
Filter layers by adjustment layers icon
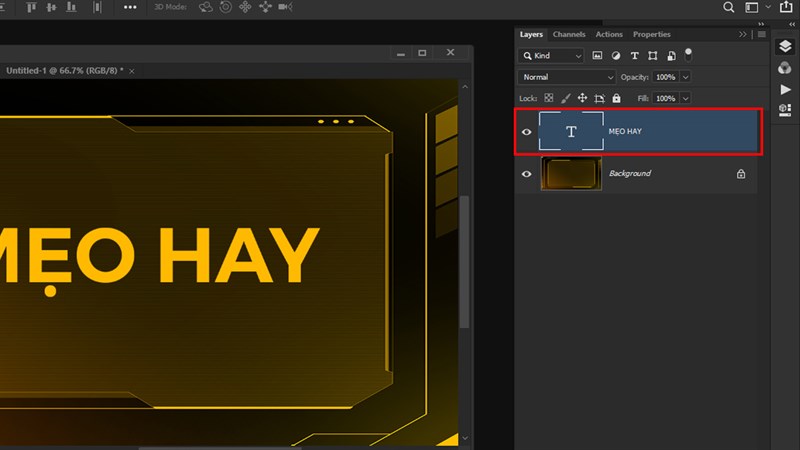click(x=616, y=56)
